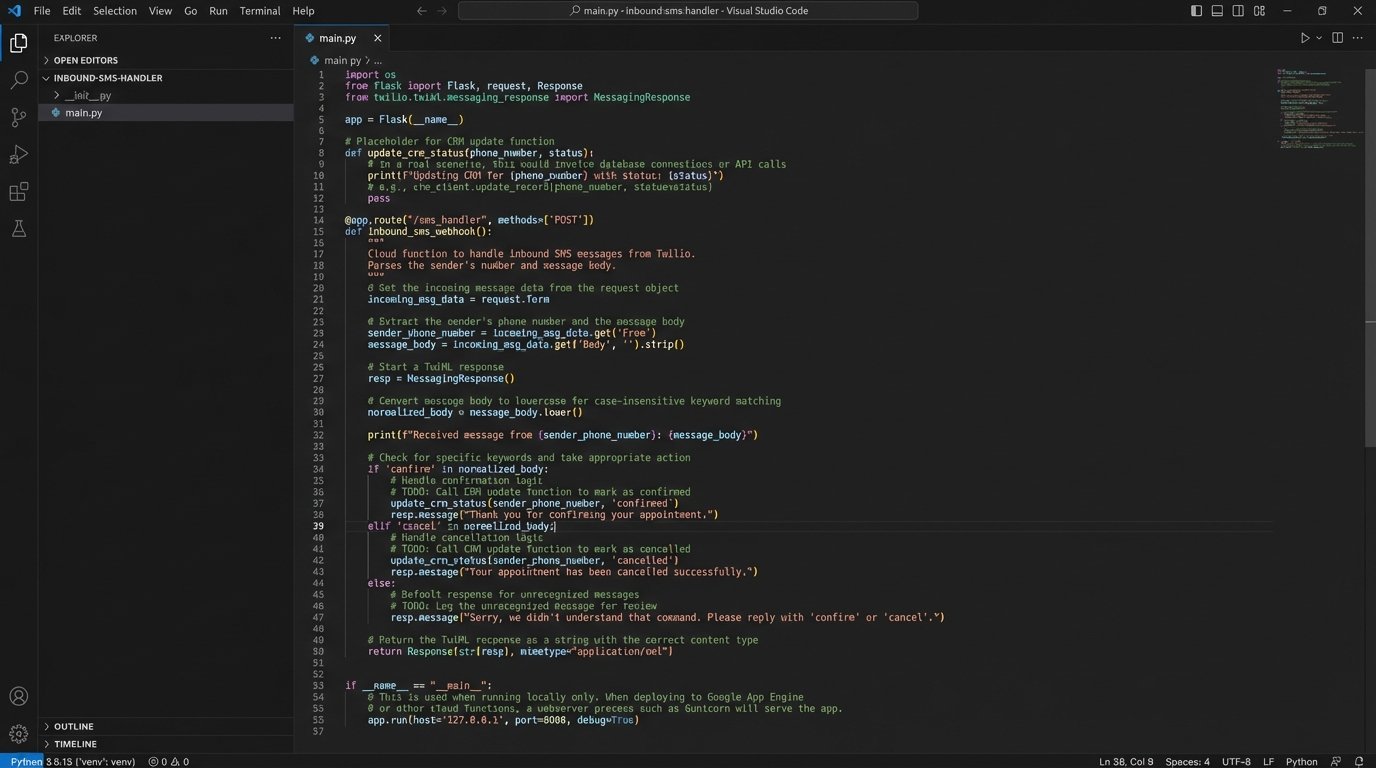This screenshot has height=768, width=1376.
Task: Open the Manage gear icon
Action: [18, 734]
